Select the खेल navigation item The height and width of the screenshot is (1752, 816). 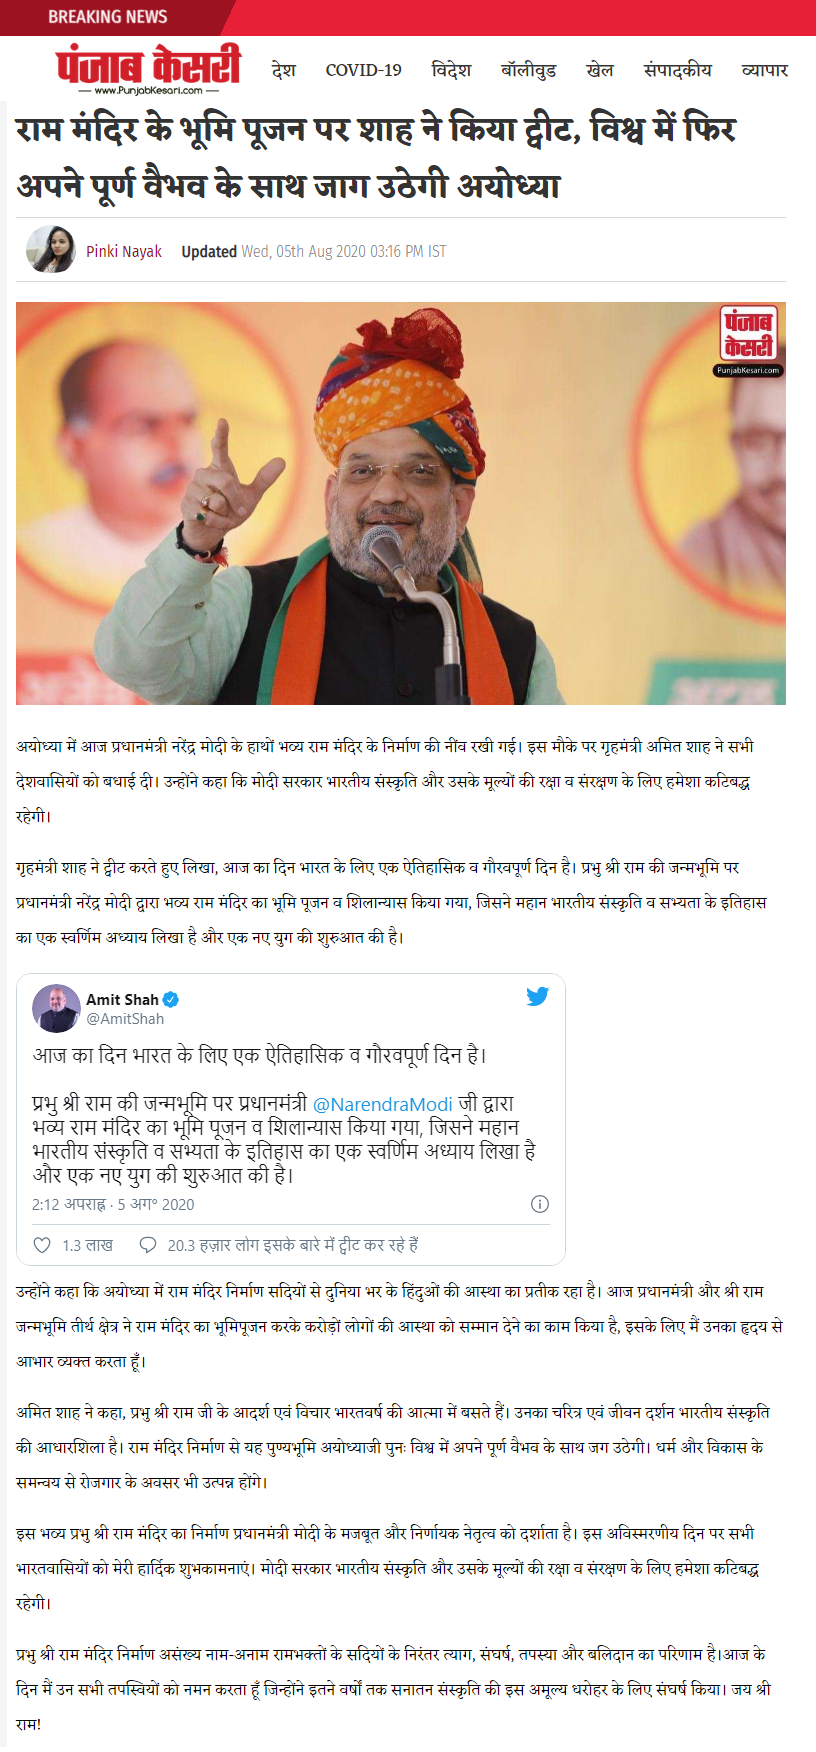600,70
